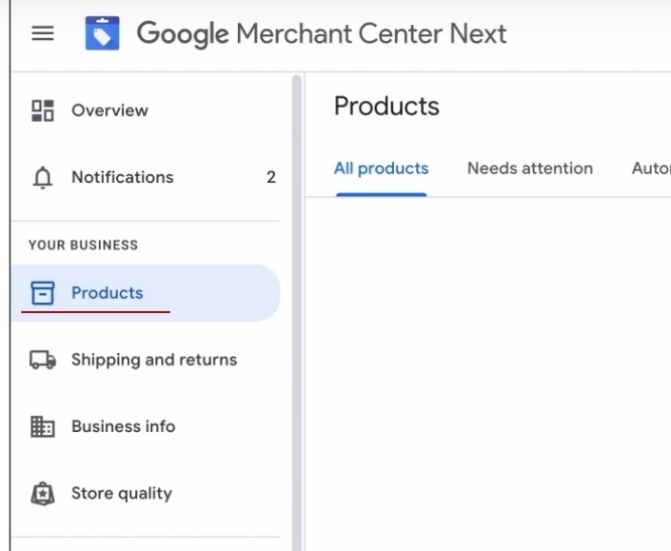Open the Needs attention tab
Image resolution: width=671 pixels, height=551 pixels.
530,168
